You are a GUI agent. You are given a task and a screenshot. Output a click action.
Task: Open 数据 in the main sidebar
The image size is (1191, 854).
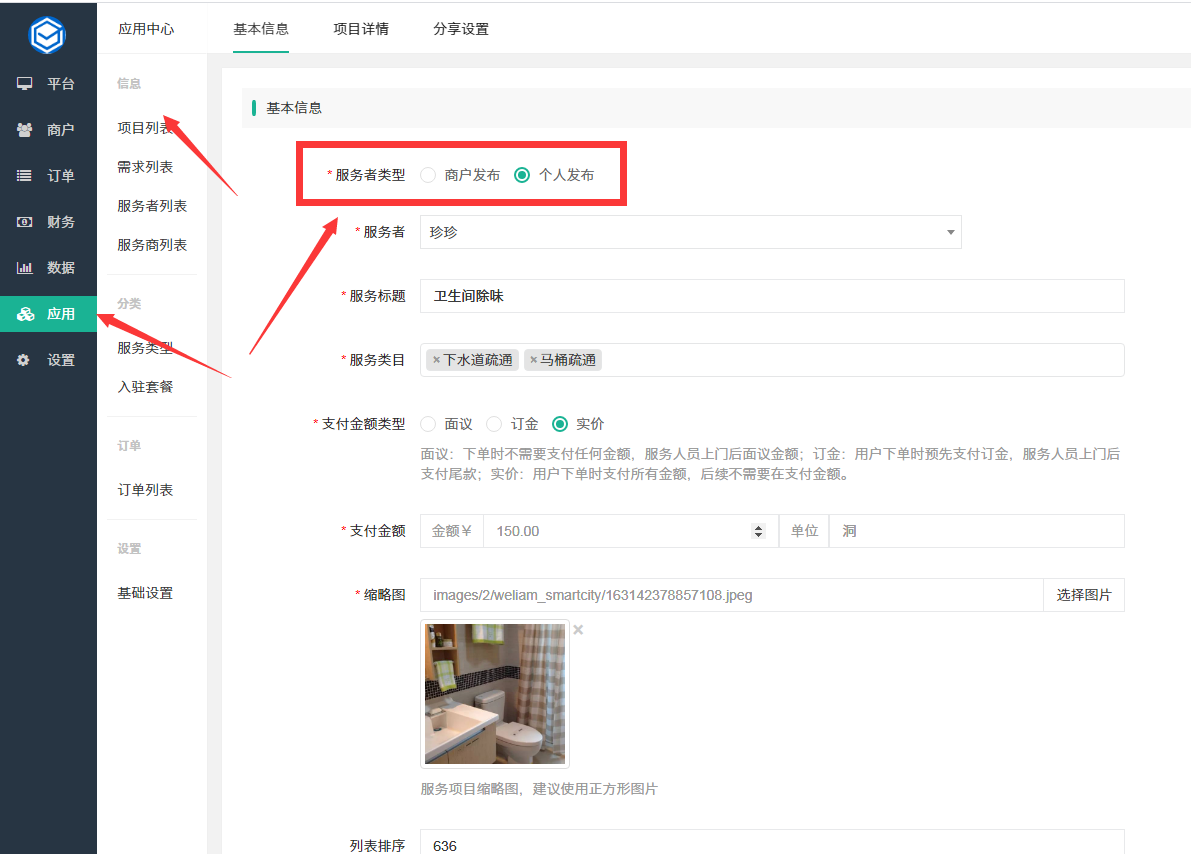[49, 267]
